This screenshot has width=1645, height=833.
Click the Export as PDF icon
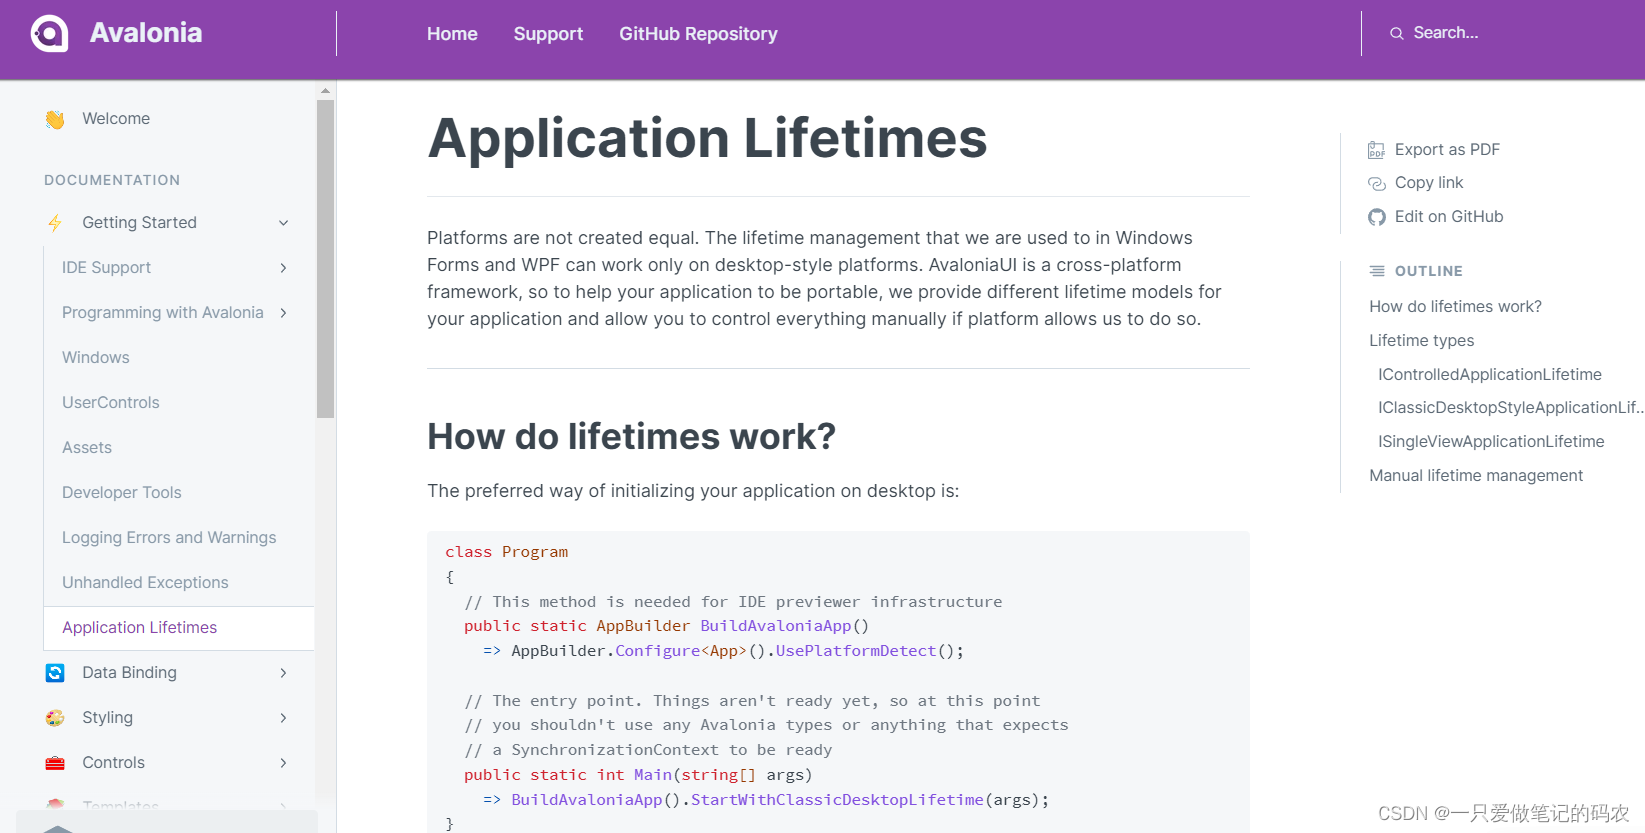pyautogui.click(x=1377, y=150)
